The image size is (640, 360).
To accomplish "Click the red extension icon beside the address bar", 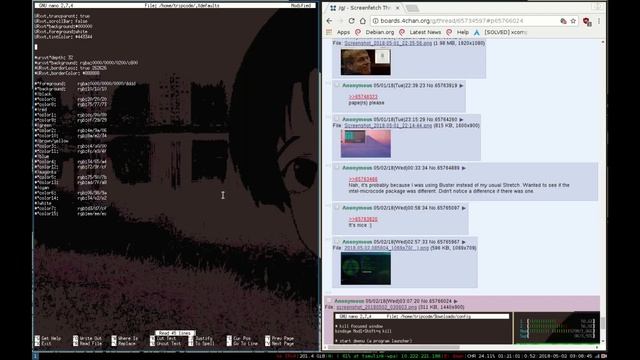I will (x=587, y=22).
